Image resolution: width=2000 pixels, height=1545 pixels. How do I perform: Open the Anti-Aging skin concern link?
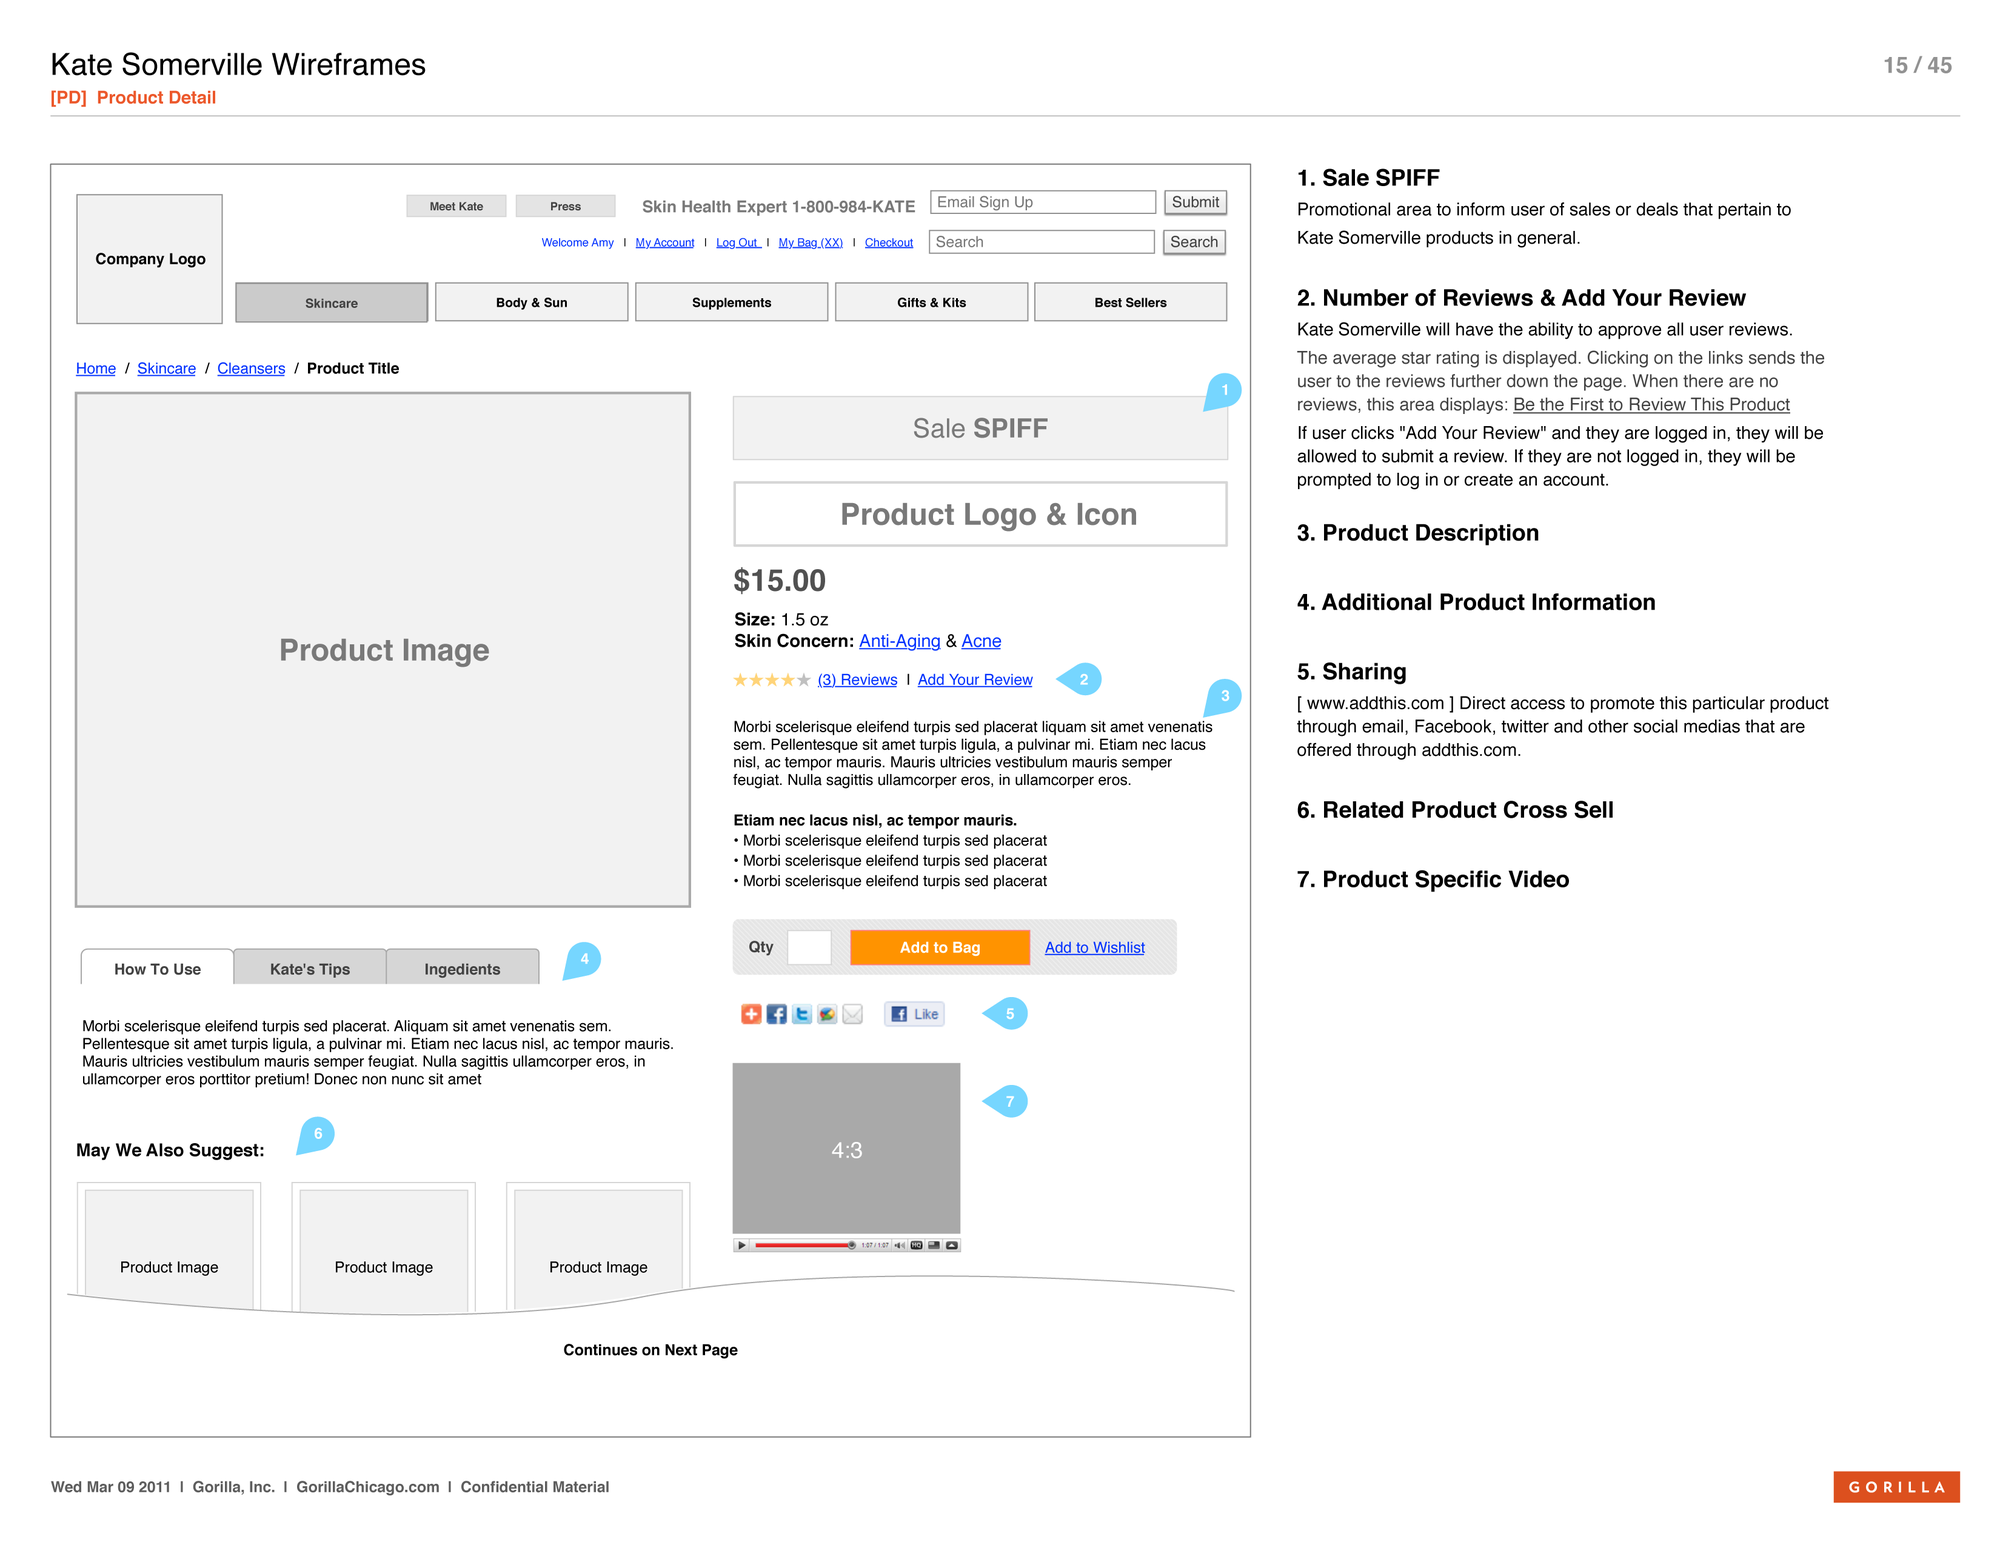click(x=900, y=641)
